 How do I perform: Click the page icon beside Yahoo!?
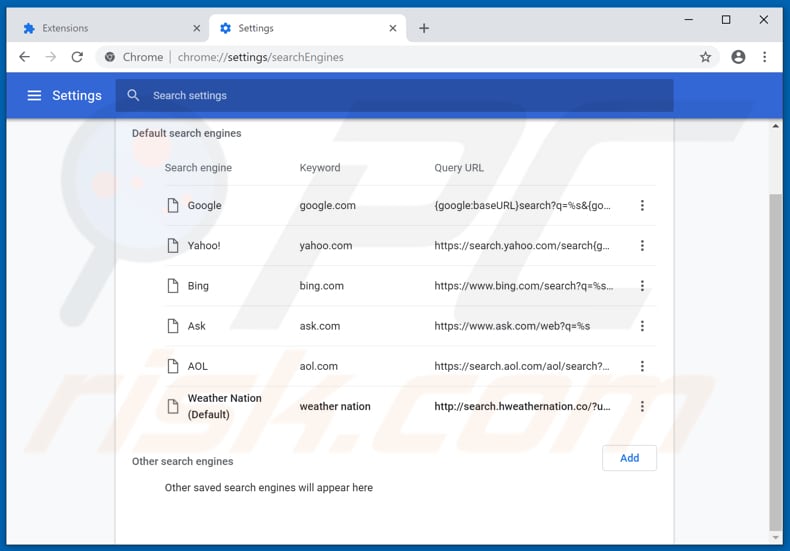click(x=173, y=245)
